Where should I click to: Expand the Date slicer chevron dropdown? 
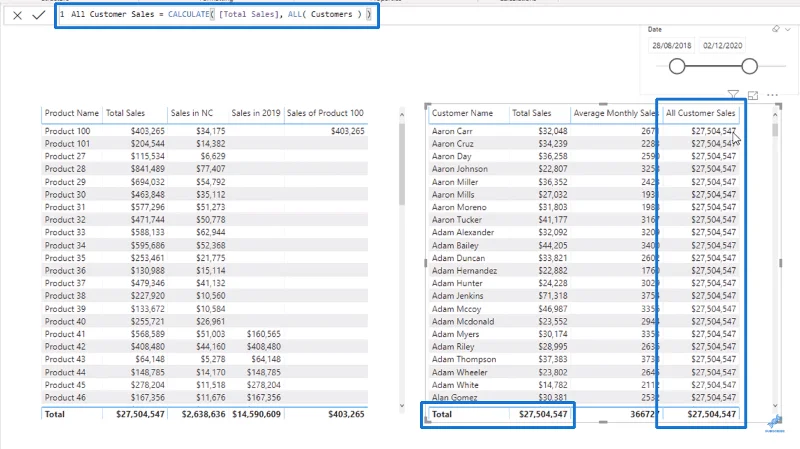pos(788,30)
